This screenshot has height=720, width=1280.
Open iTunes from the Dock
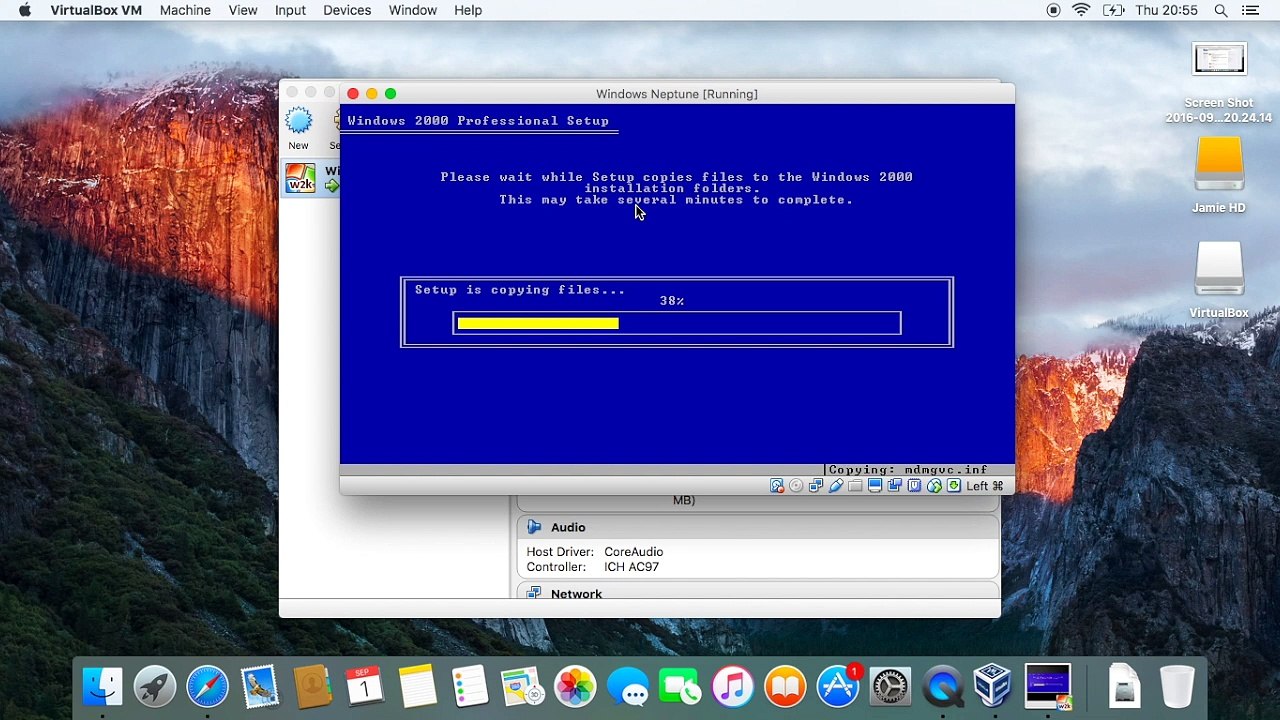733,686
